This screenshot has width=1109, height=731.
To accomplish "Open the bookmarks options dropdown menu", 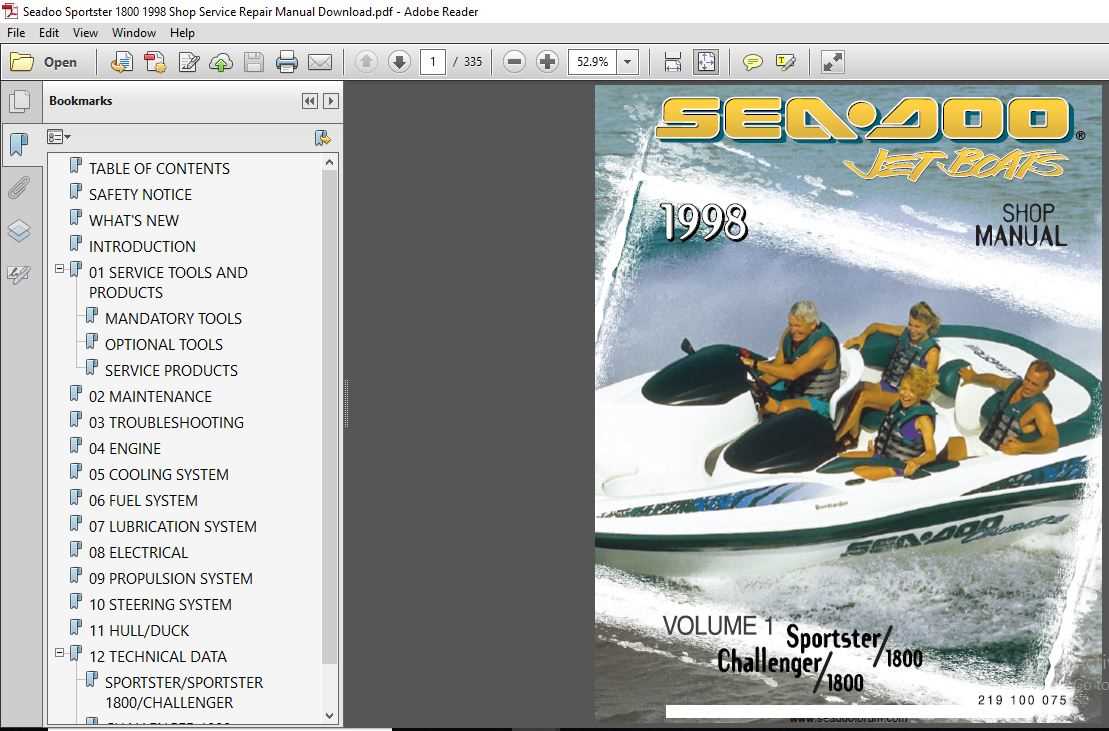I will [58, 136].
